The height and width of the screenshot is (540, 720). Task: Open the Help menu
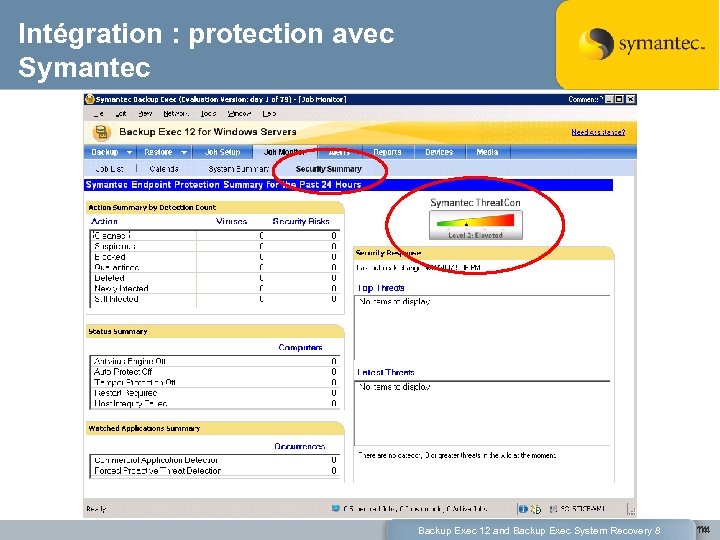coord(269,114)
